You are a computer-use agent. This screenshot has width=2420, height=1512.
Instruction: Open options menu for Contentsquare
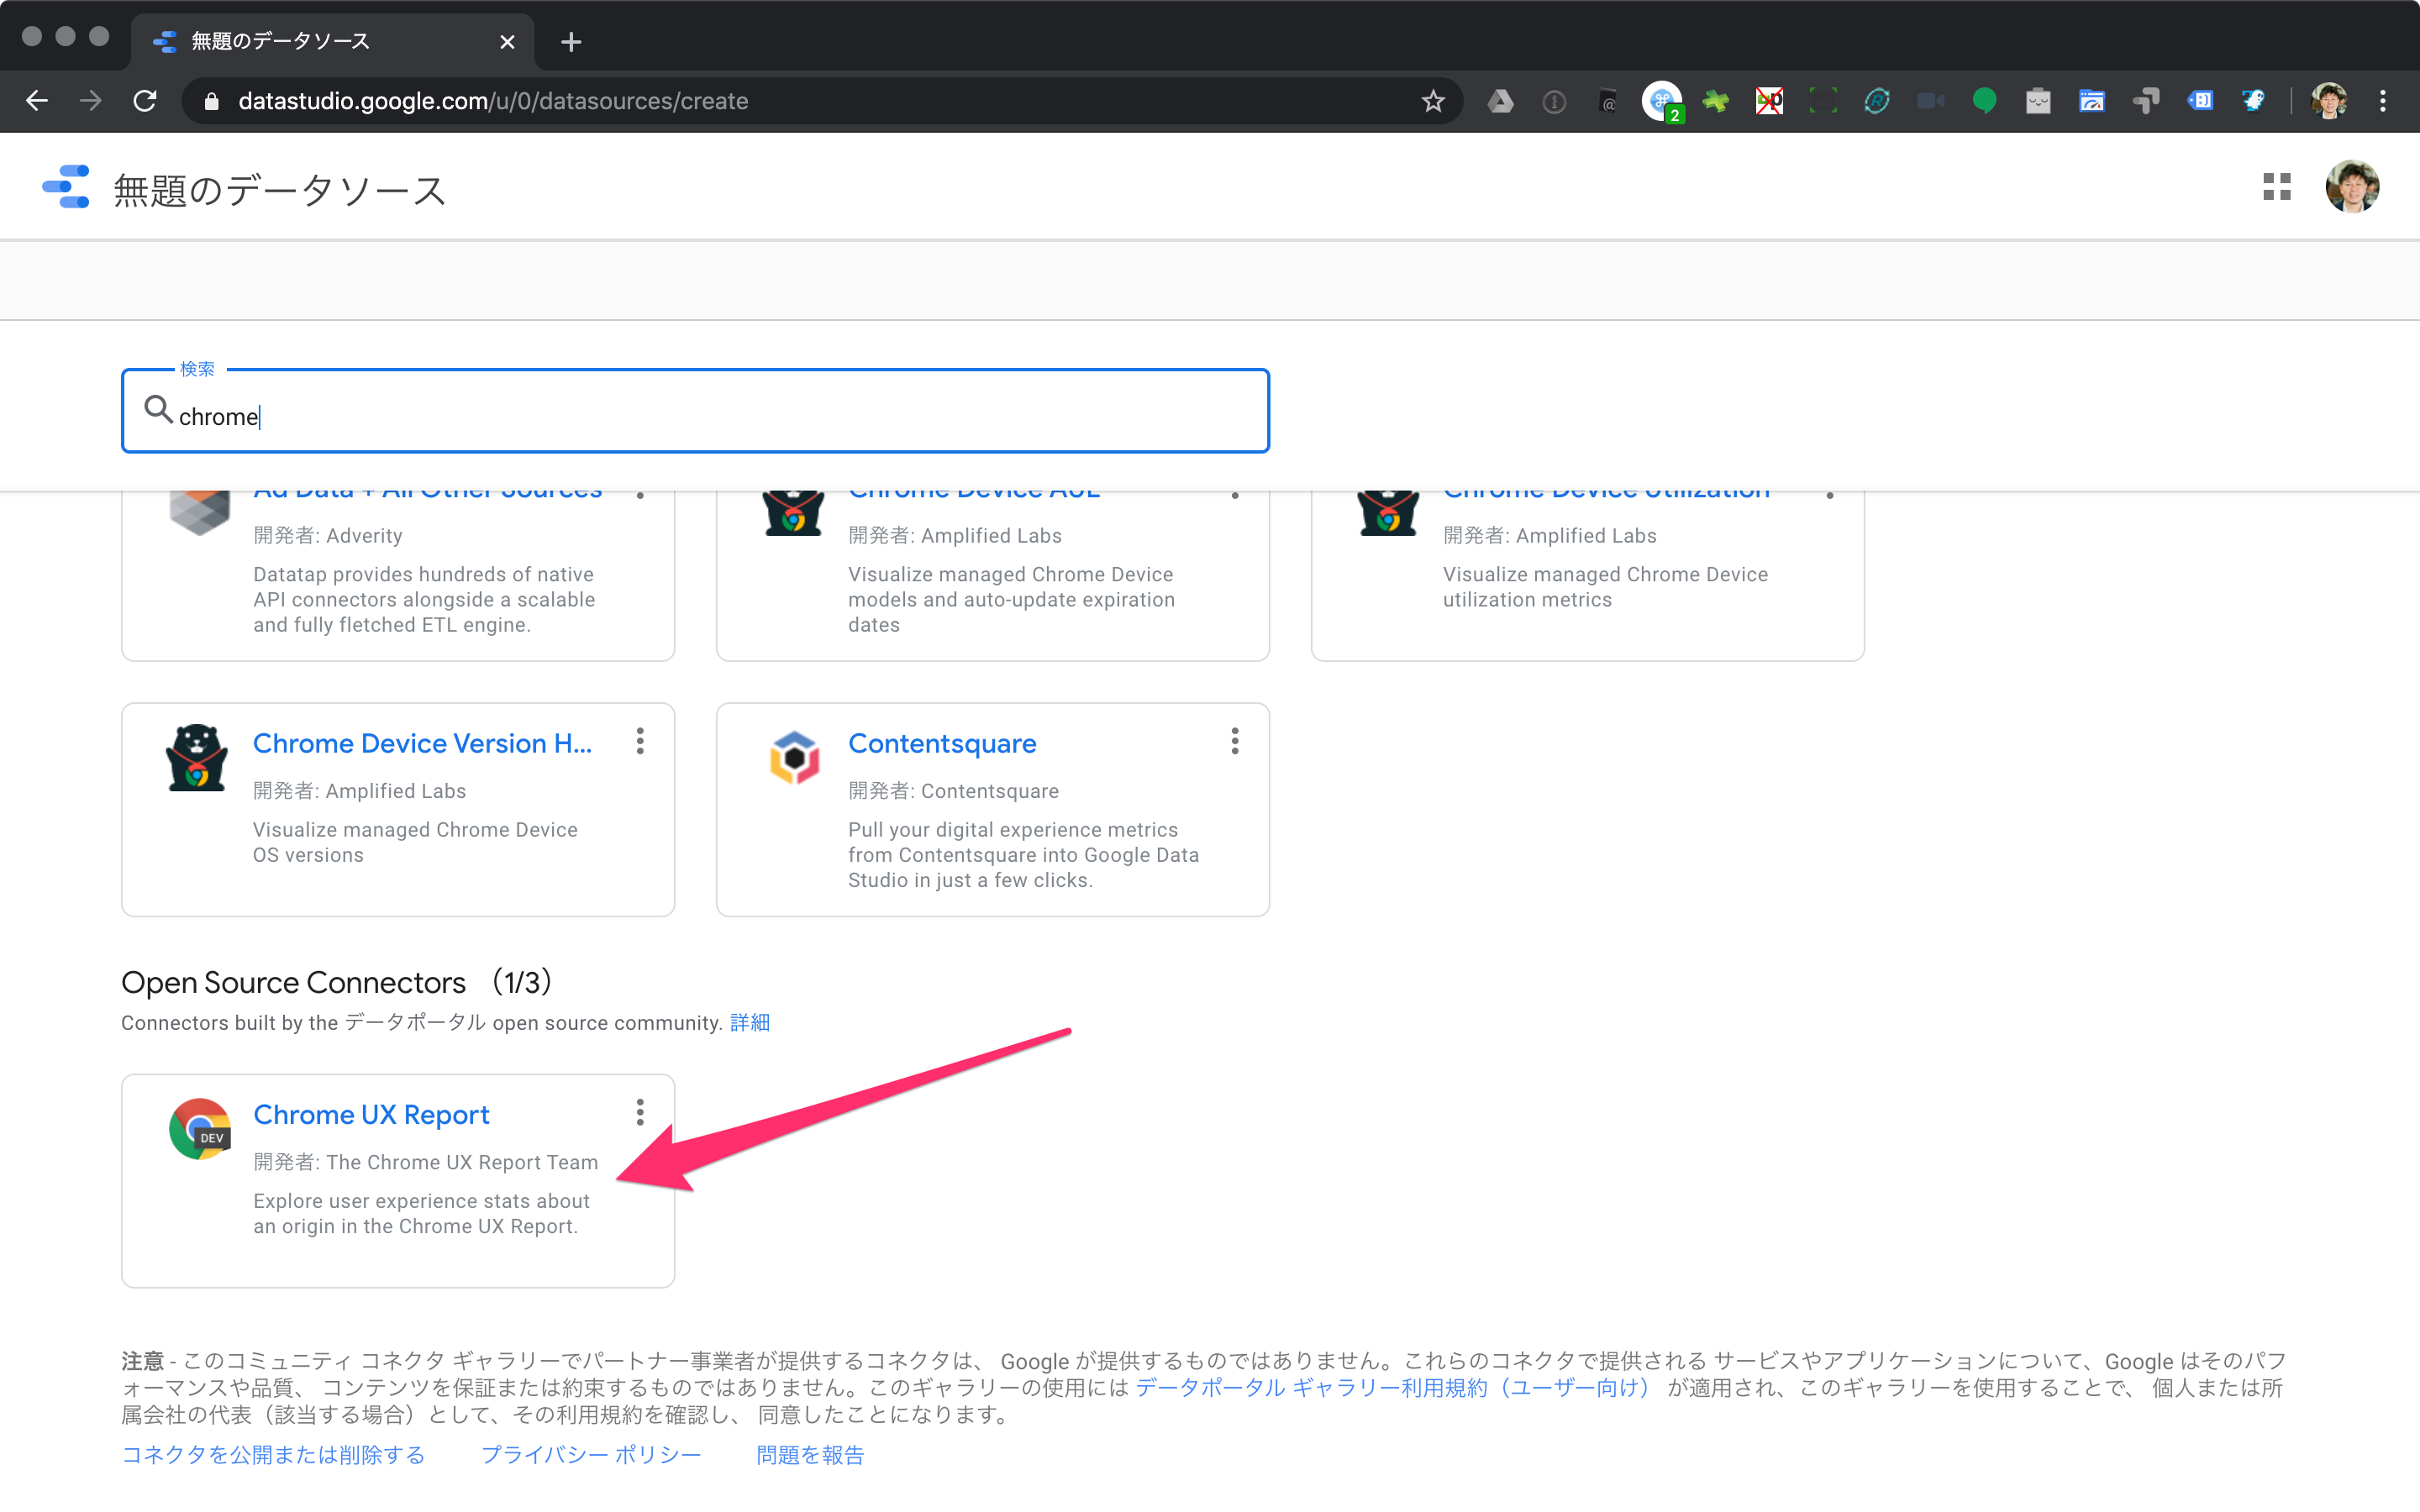coord(1235,741)
